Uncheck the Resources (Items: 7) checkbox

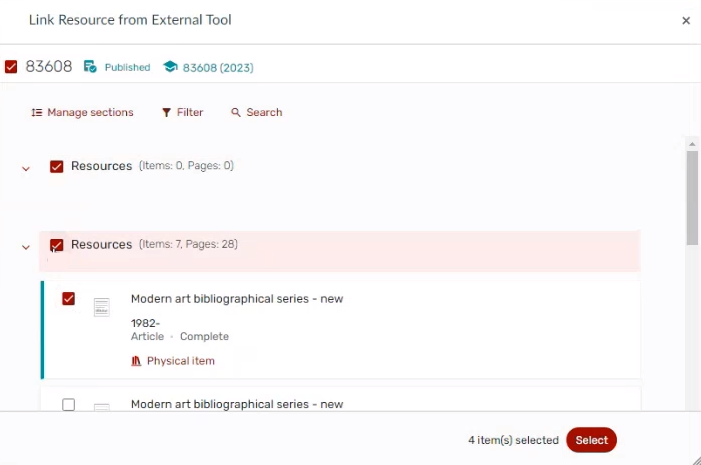point(56,245)
